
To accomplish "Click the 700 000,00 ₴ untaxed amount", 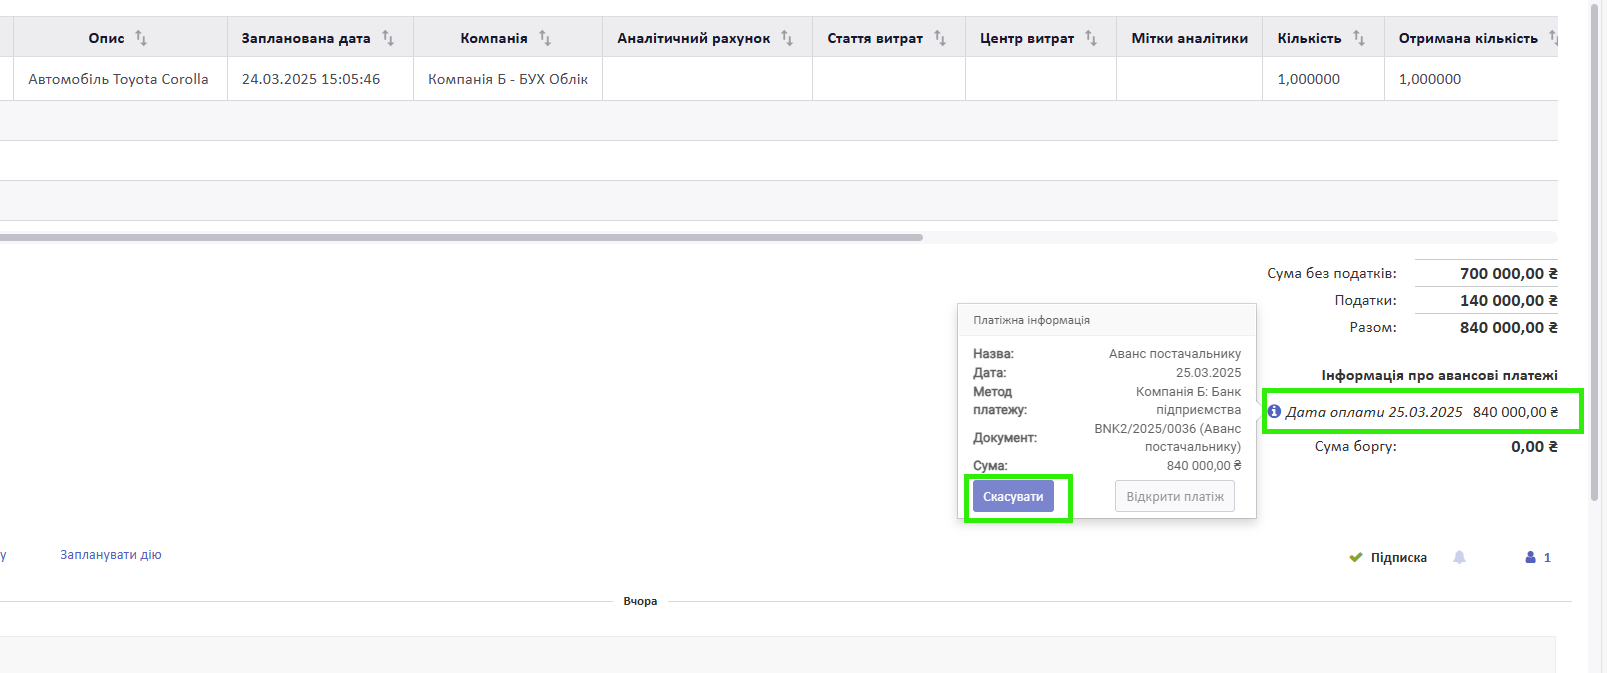I will click(1509, 273).
